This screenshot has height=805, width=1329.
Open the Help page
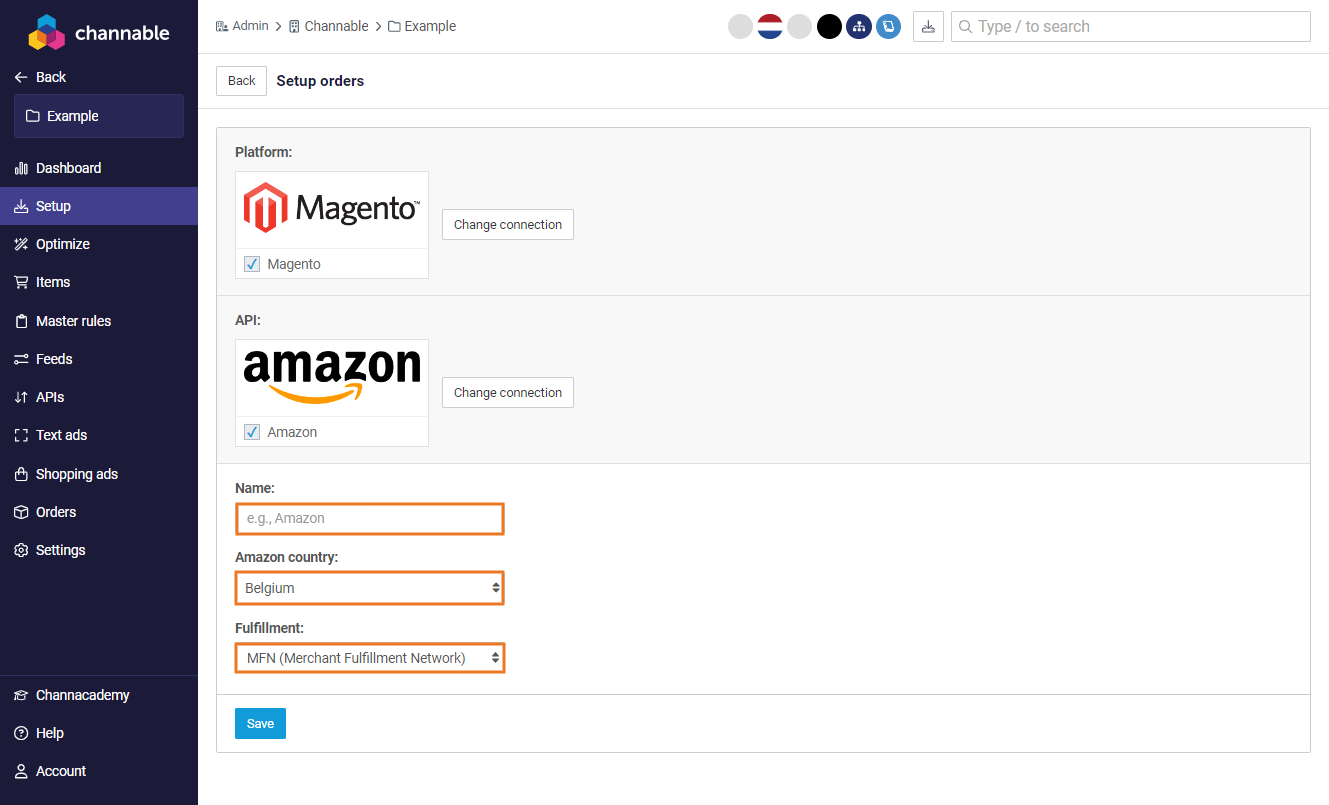point(99,733)
